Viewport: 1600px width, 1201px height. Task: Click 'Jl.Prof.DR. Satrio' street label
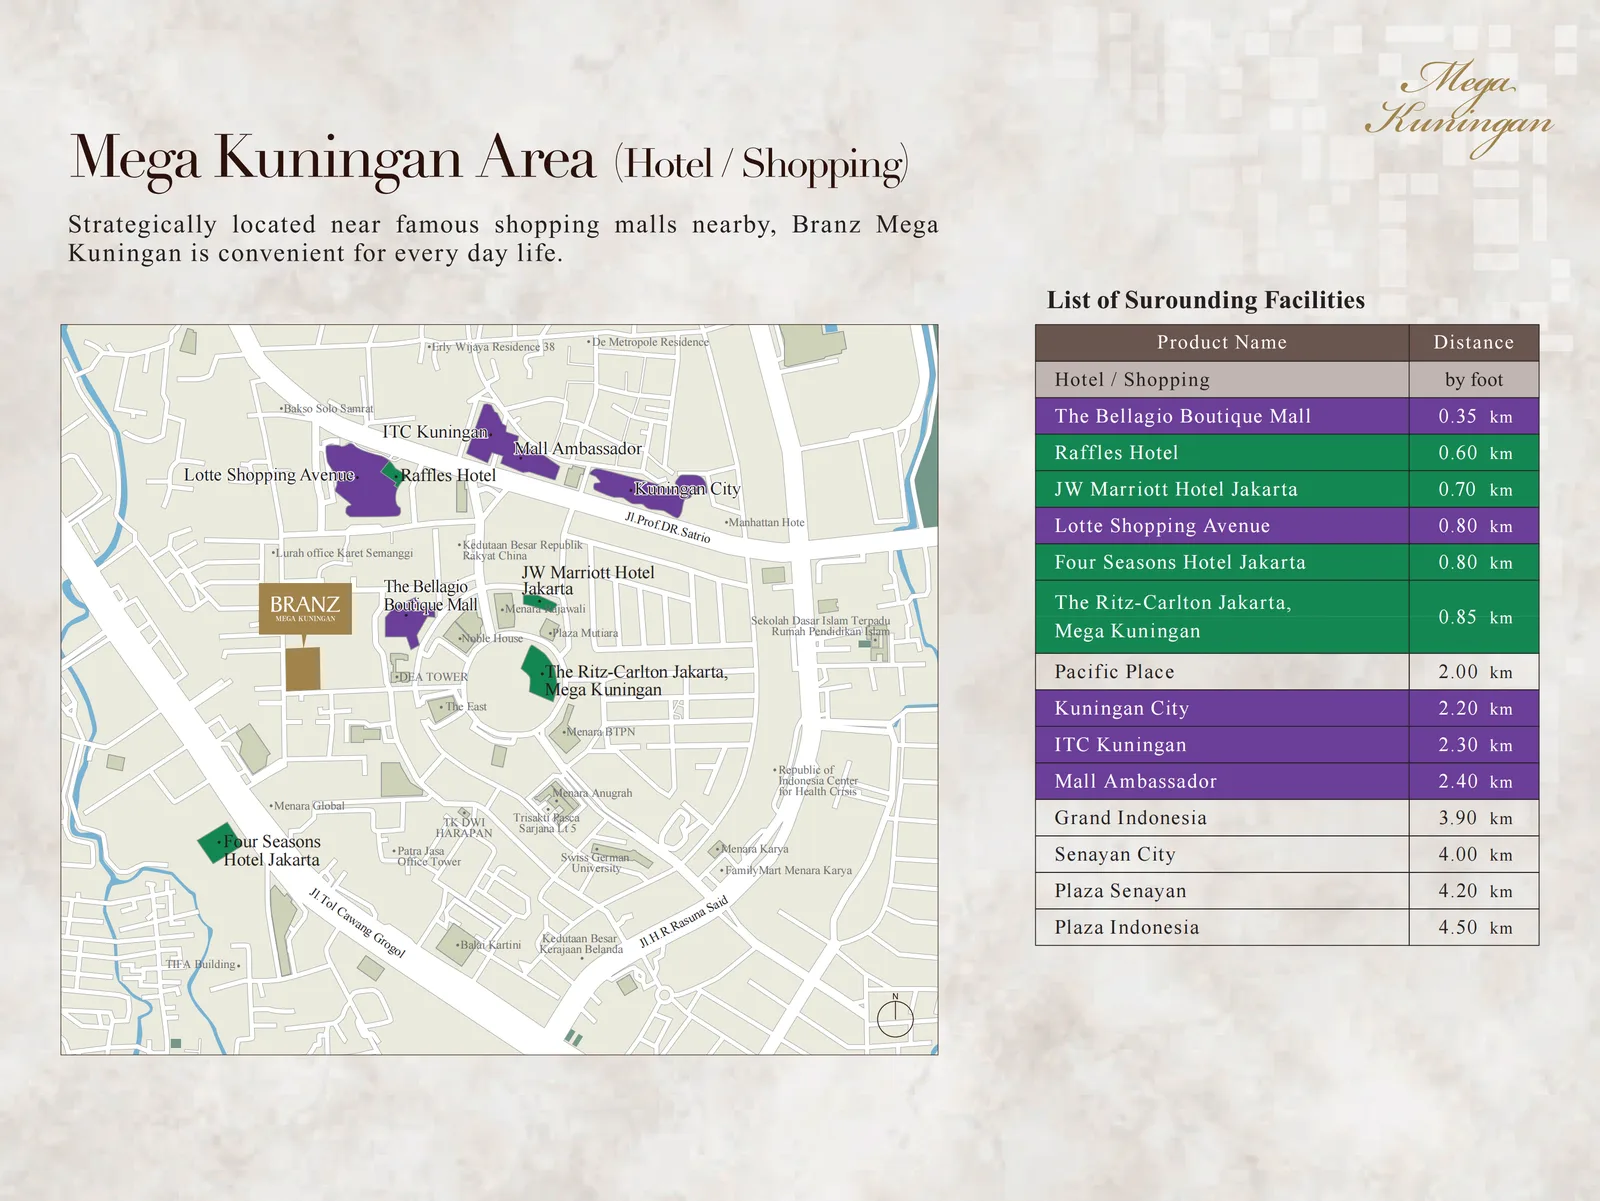click(667, 527)
